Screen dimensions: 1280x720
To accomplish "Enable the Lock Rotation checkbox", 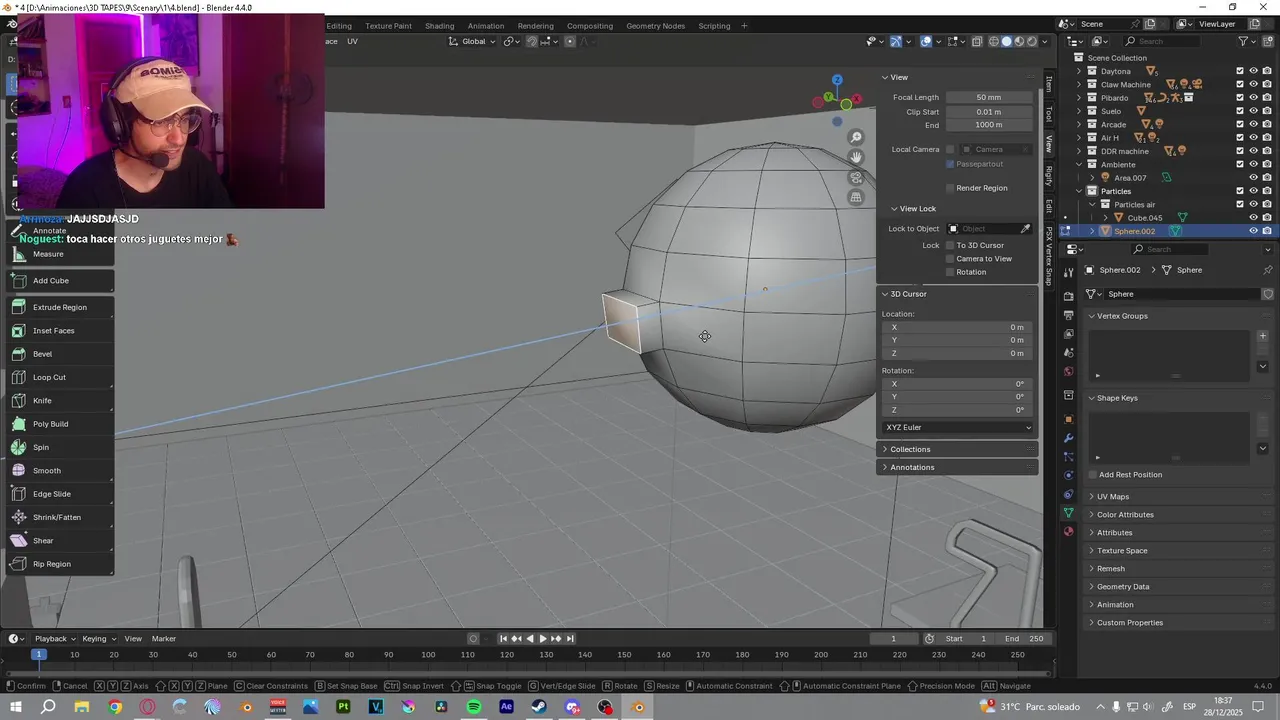I will [950, 272].
